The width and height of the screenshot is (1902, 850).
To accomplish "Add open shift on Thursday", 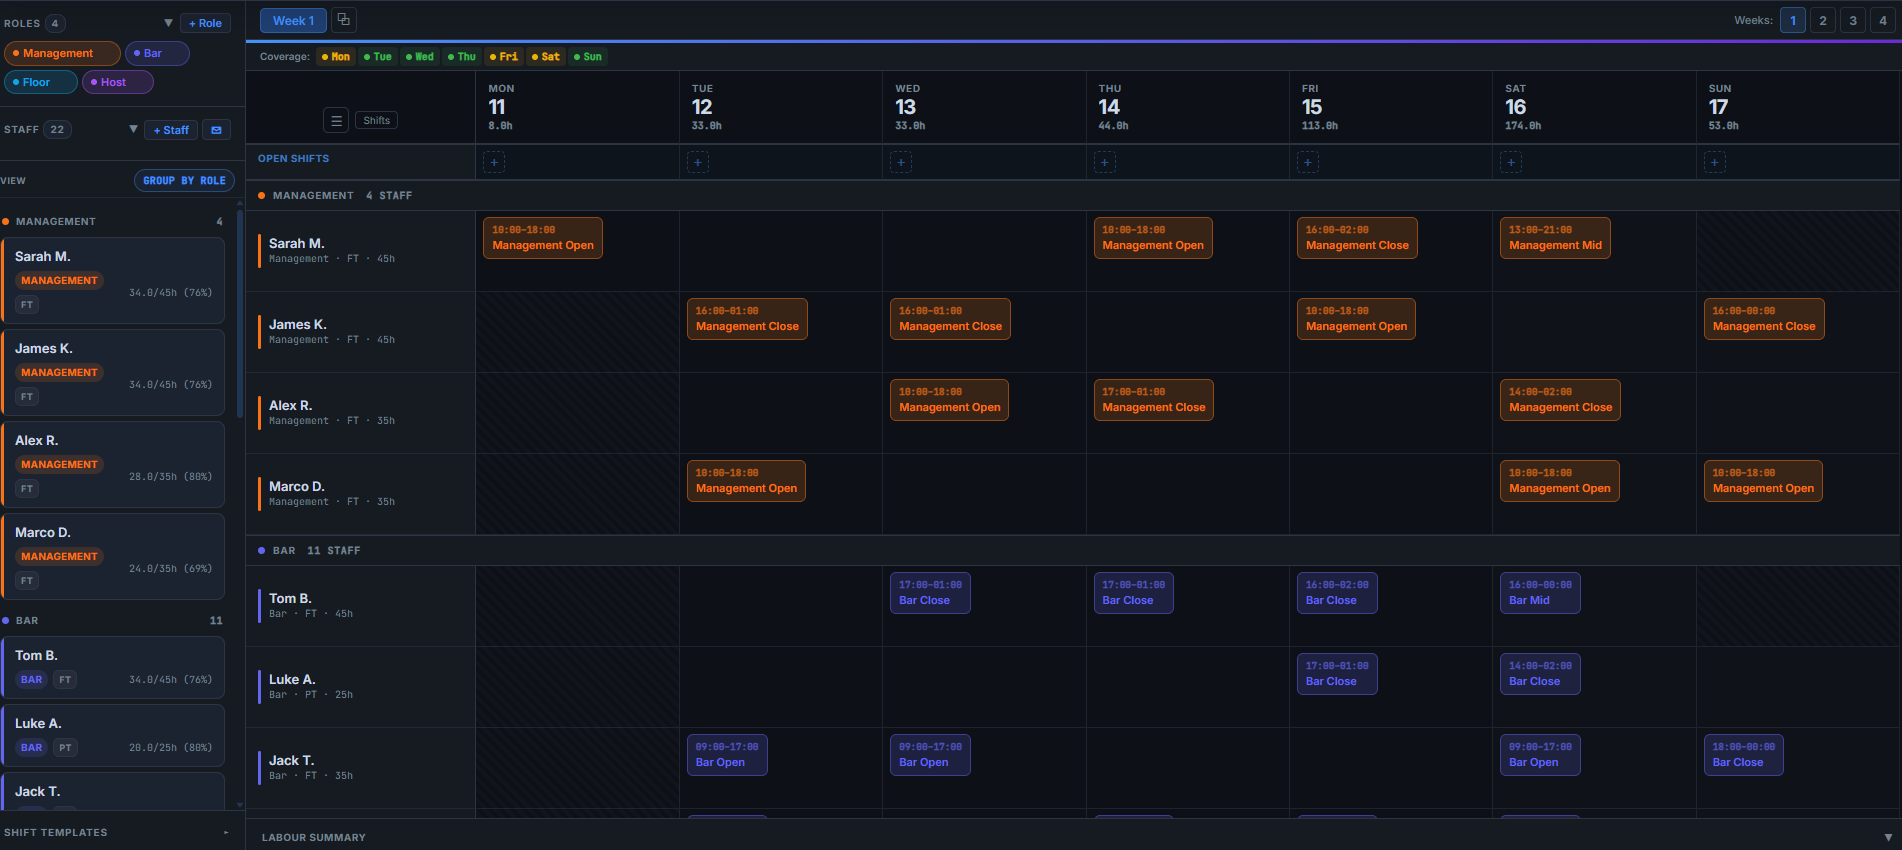I will [1104, 162].
